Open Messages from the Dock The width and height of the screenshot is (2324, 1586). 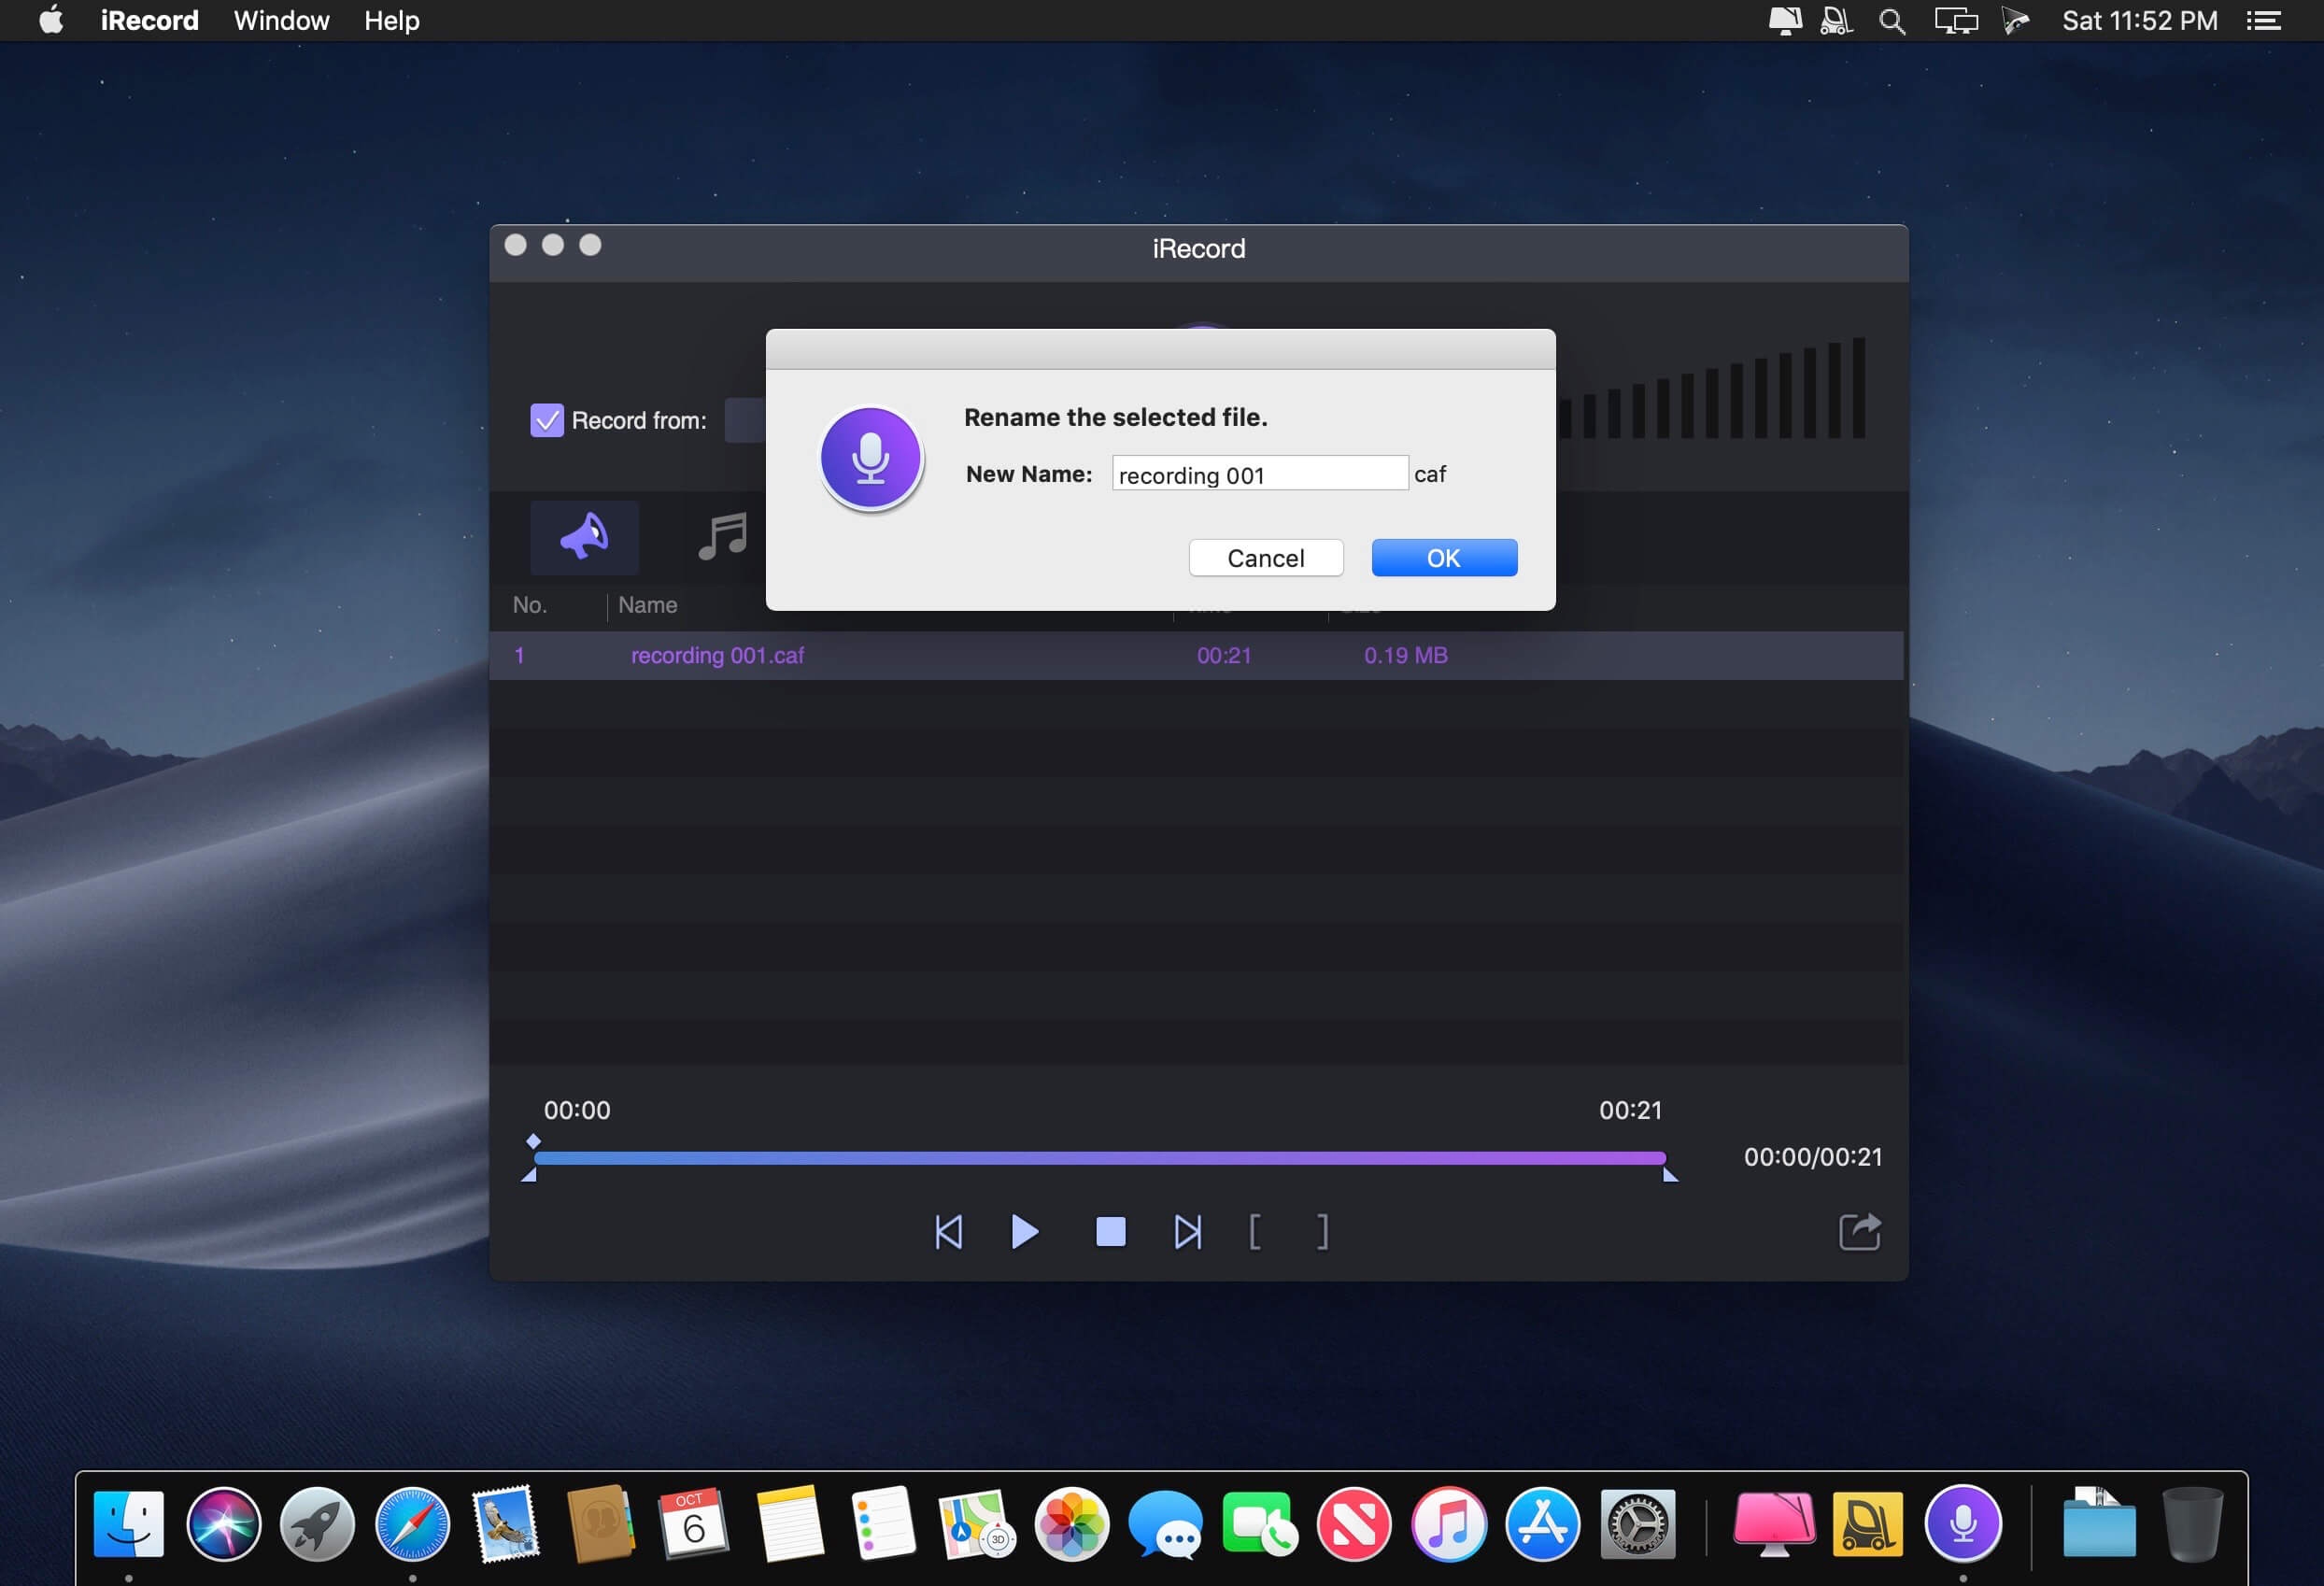point(1166,1524)
